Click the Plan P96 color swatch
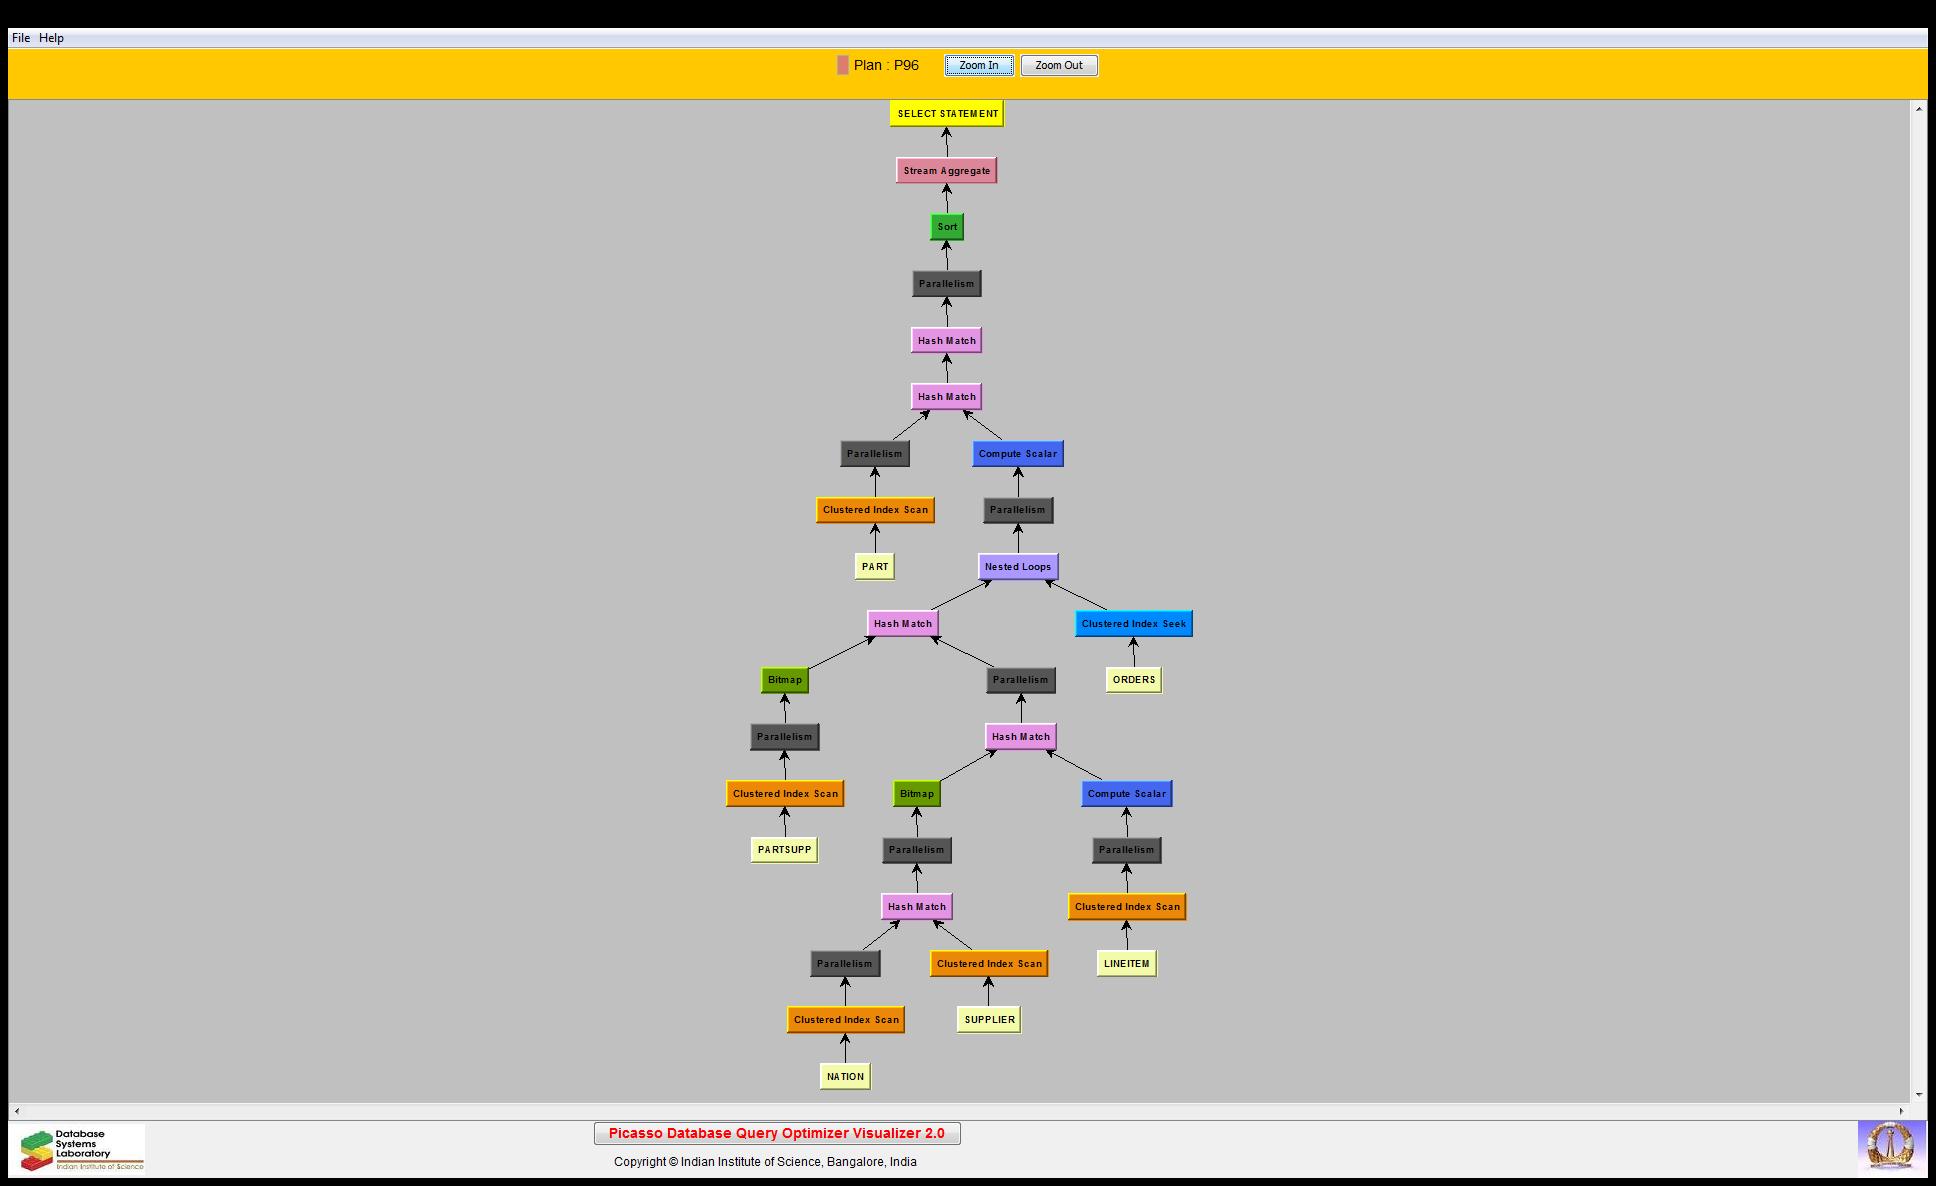This screenshot has height=1186, width=1936. pos(842,66)
